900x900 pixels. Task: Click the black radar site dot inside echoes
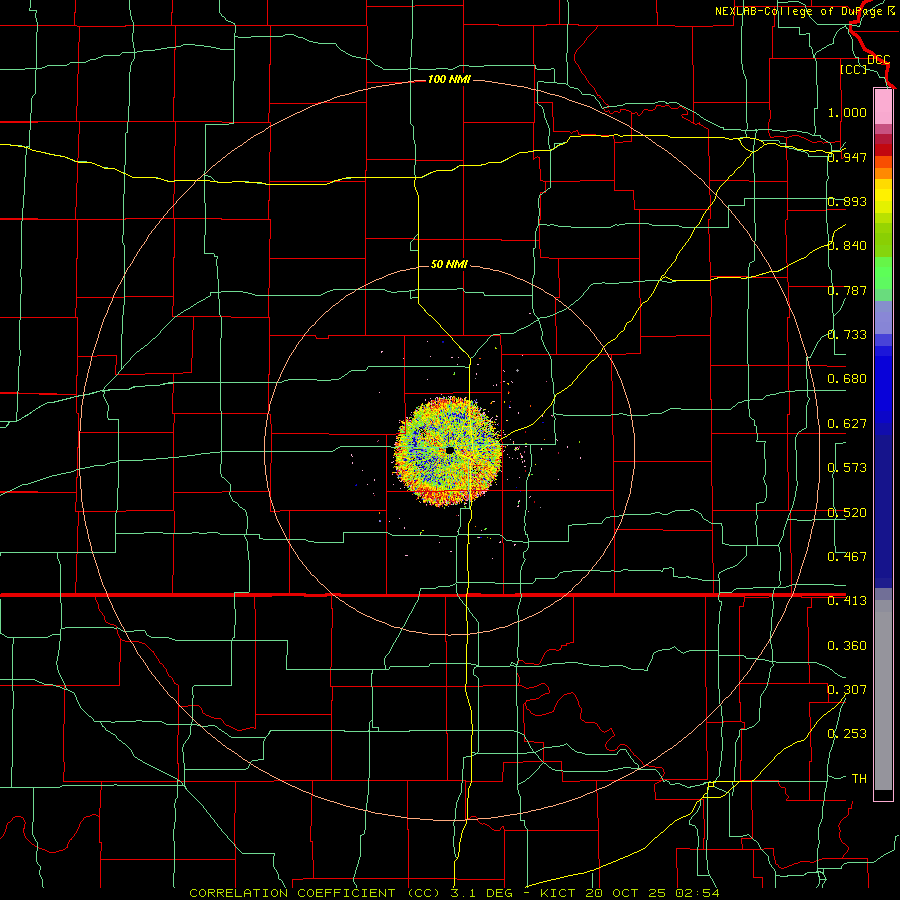tap(449, 451)
